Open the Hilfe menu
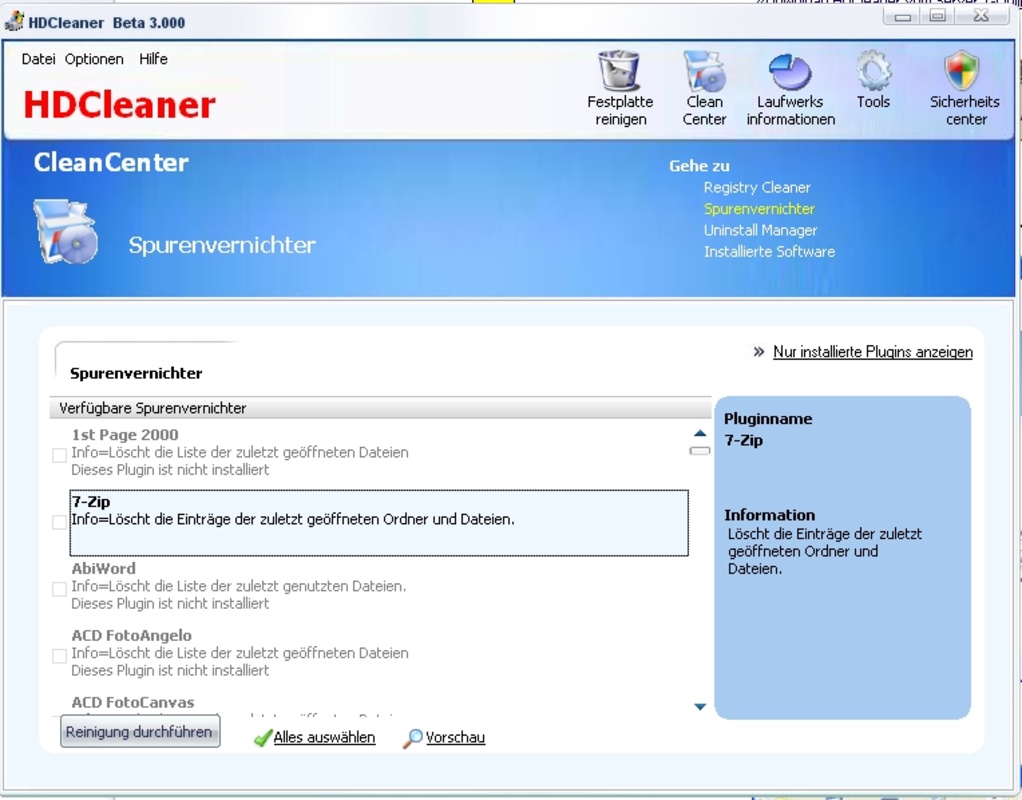The width and height of the screenshot is (1022, 800). (x=153, y=59)
